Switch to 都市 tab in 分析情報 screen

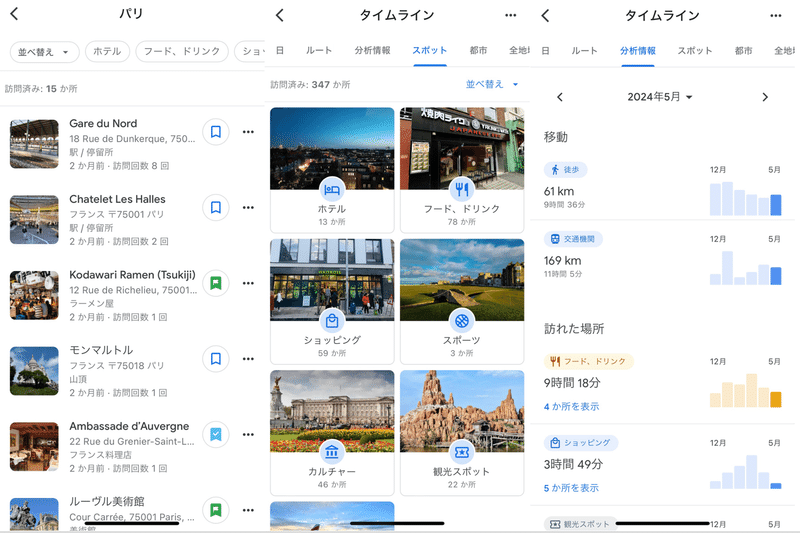click(743, 50)
